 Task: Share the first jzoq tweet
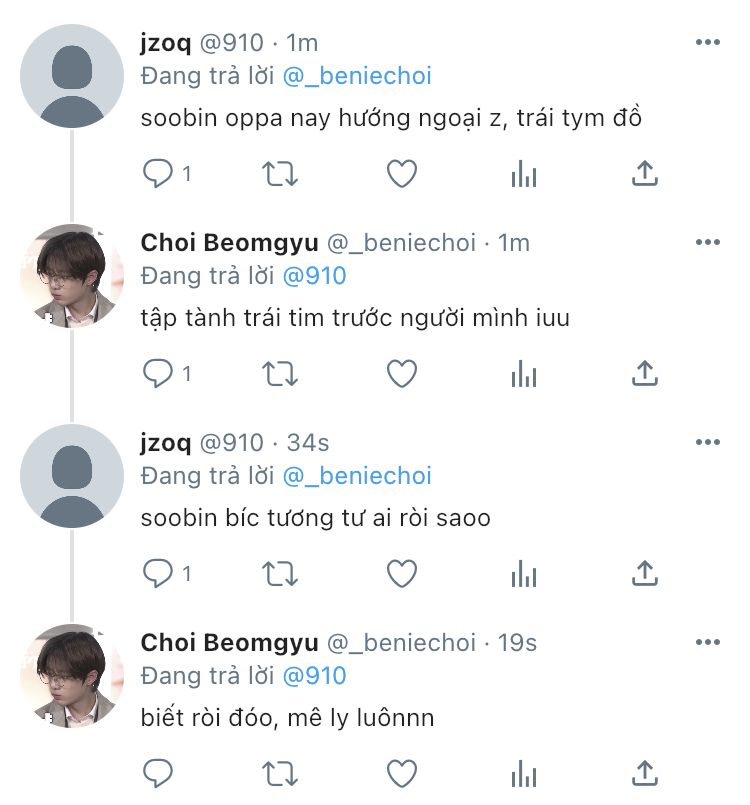pos(645,174)
